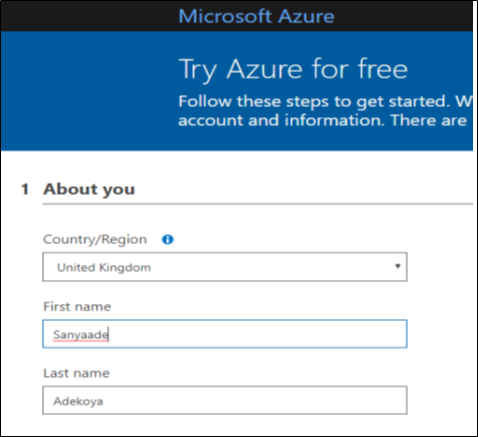
Task: Click the Country/Region info icon
Action: [167, 239]
